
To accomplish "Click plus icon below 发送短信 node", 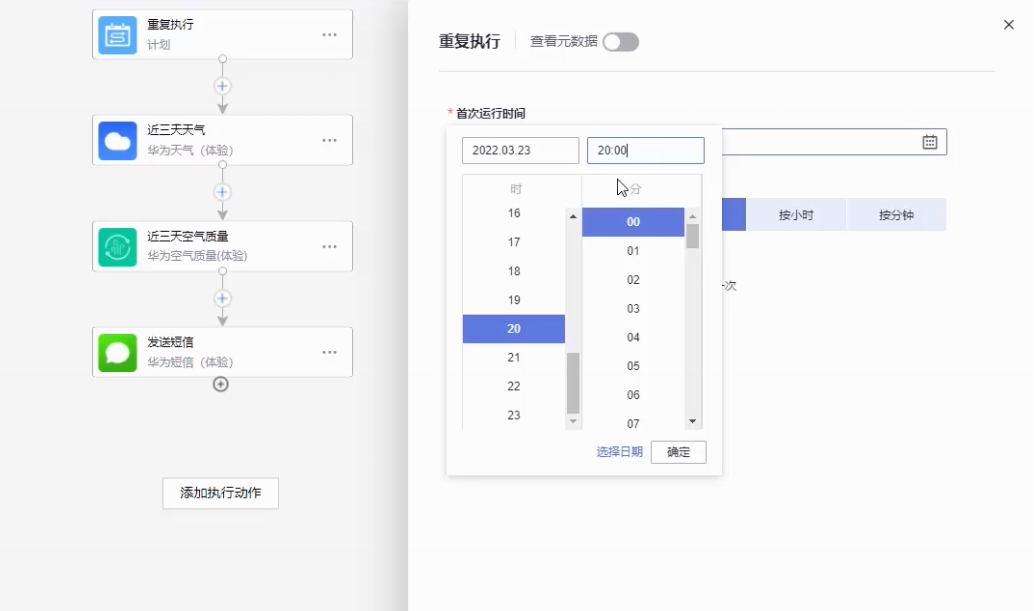I will [x=221, y=384].
